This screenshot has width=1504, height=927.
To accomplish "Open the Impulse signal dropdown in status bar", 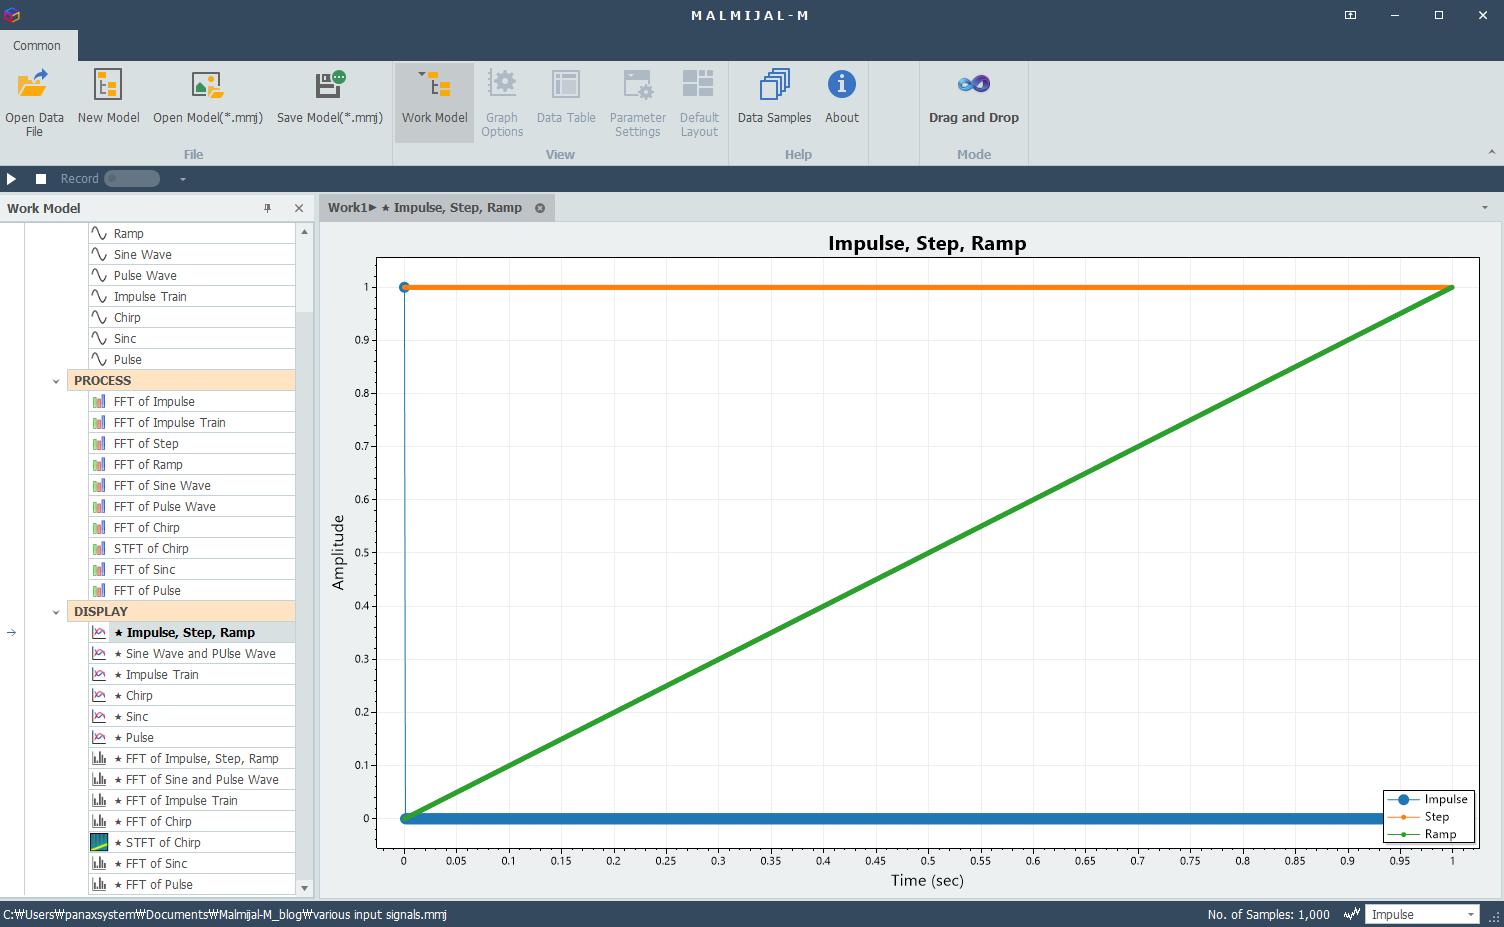I will [x=1422, y=914].
